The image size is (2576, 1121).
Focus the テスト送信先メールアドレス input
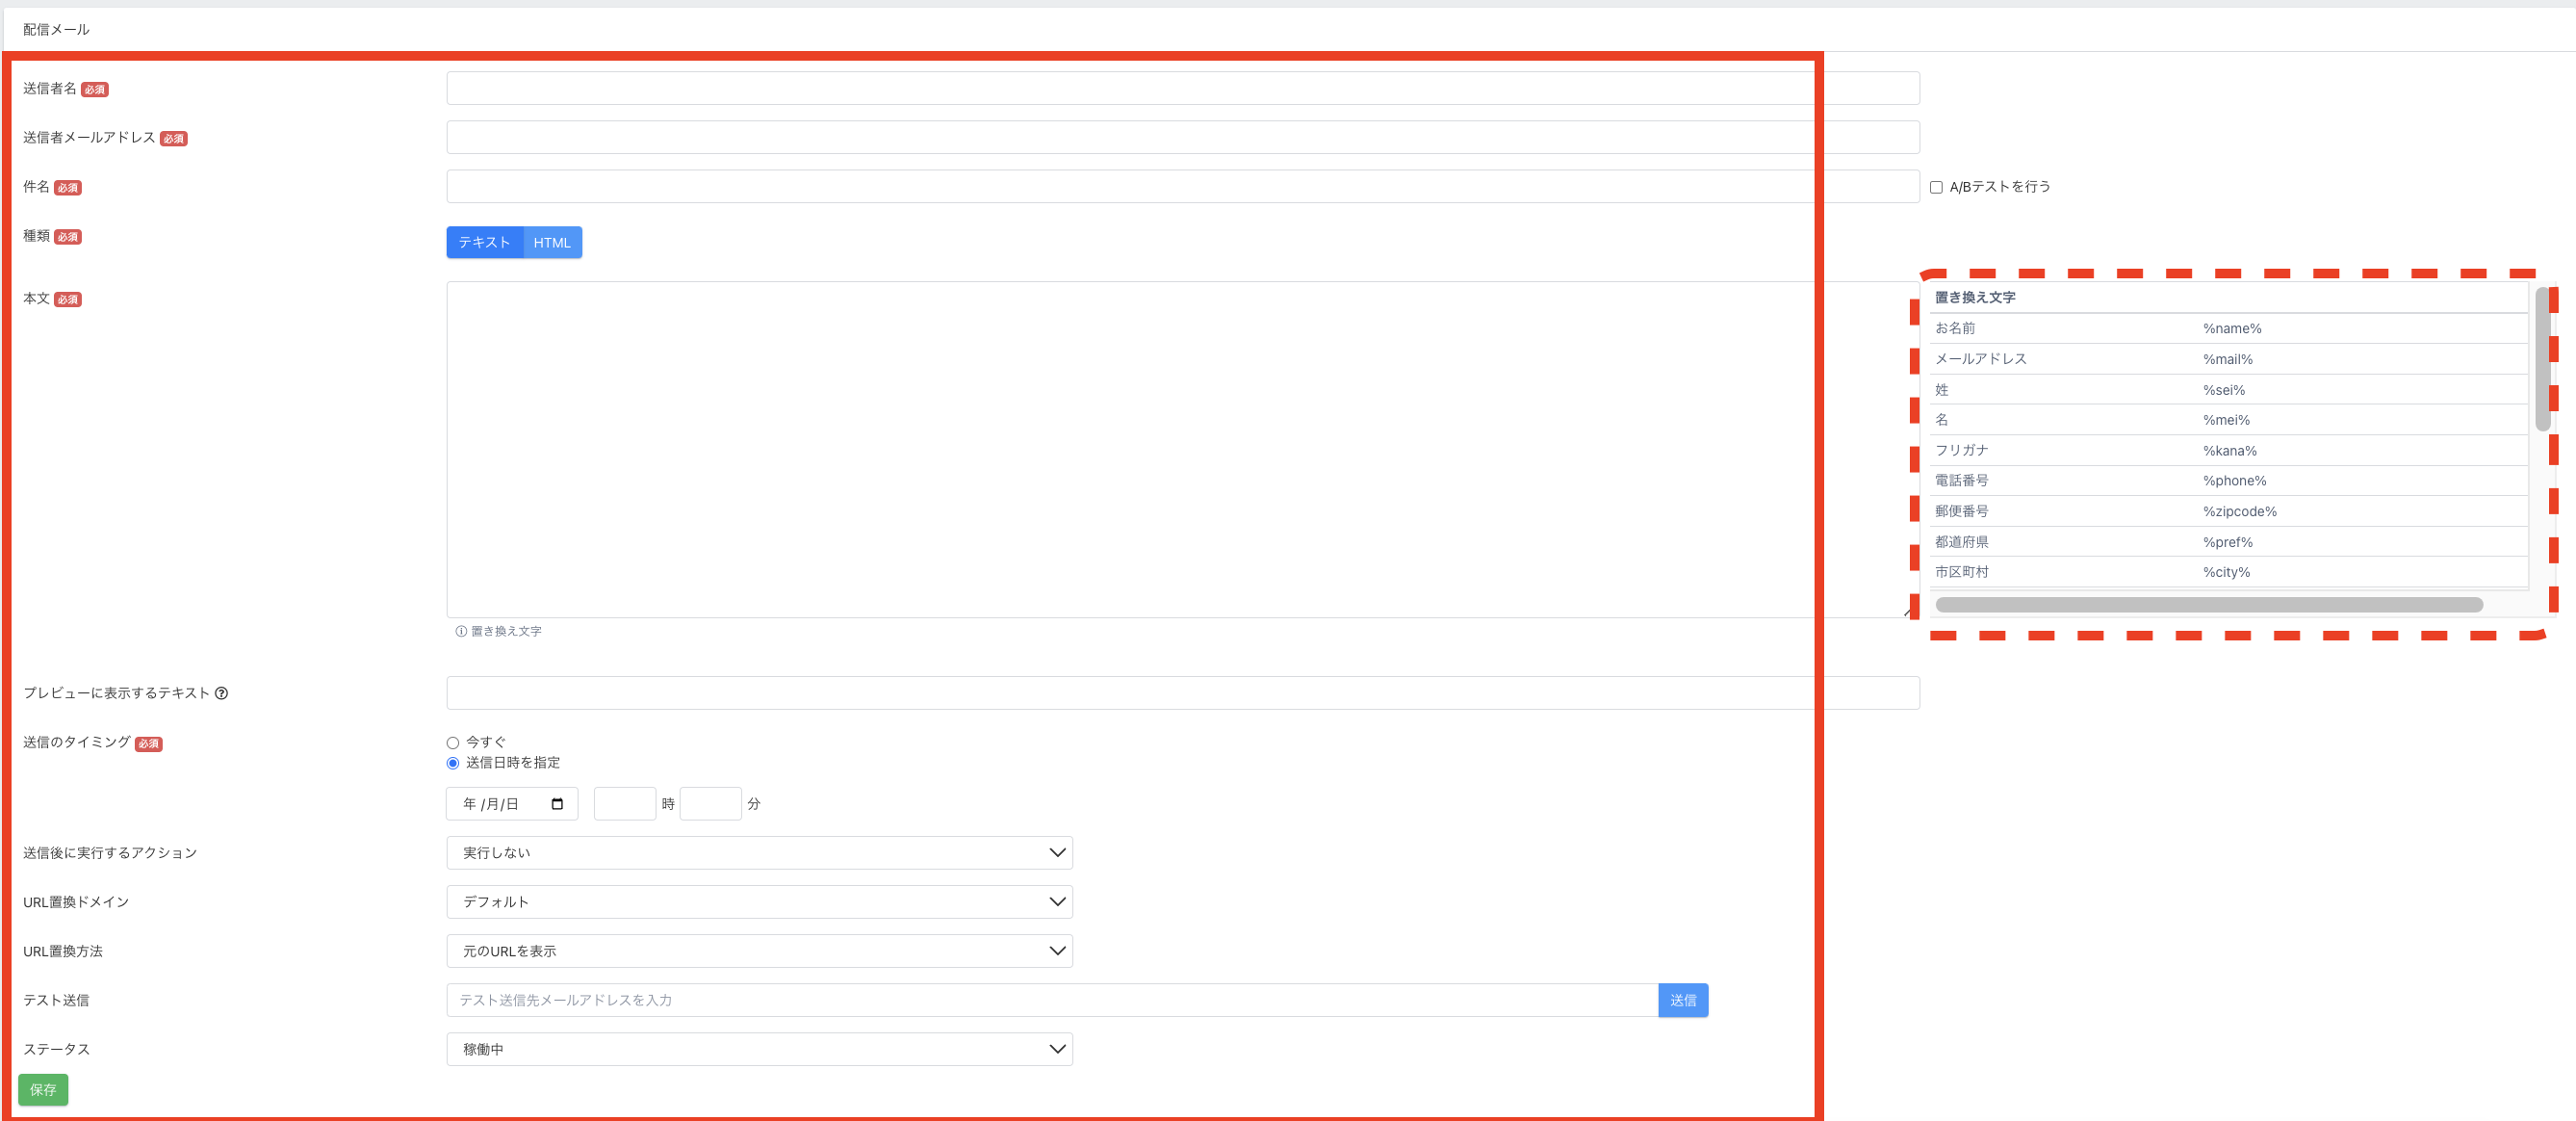point(1051,1000)
